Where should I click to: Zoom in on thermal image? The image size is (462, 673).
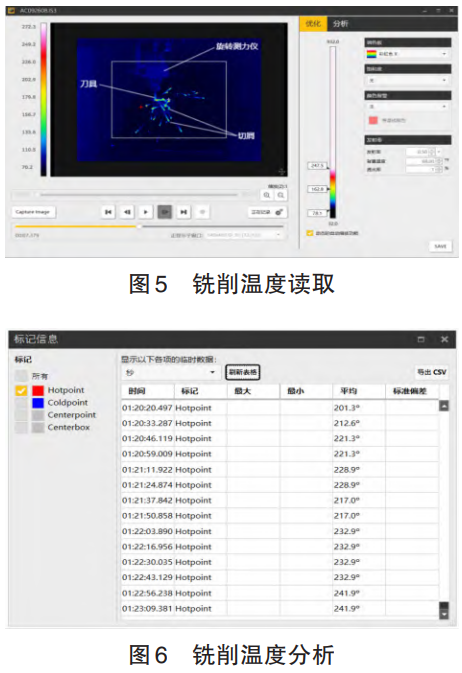coord(267,195)
